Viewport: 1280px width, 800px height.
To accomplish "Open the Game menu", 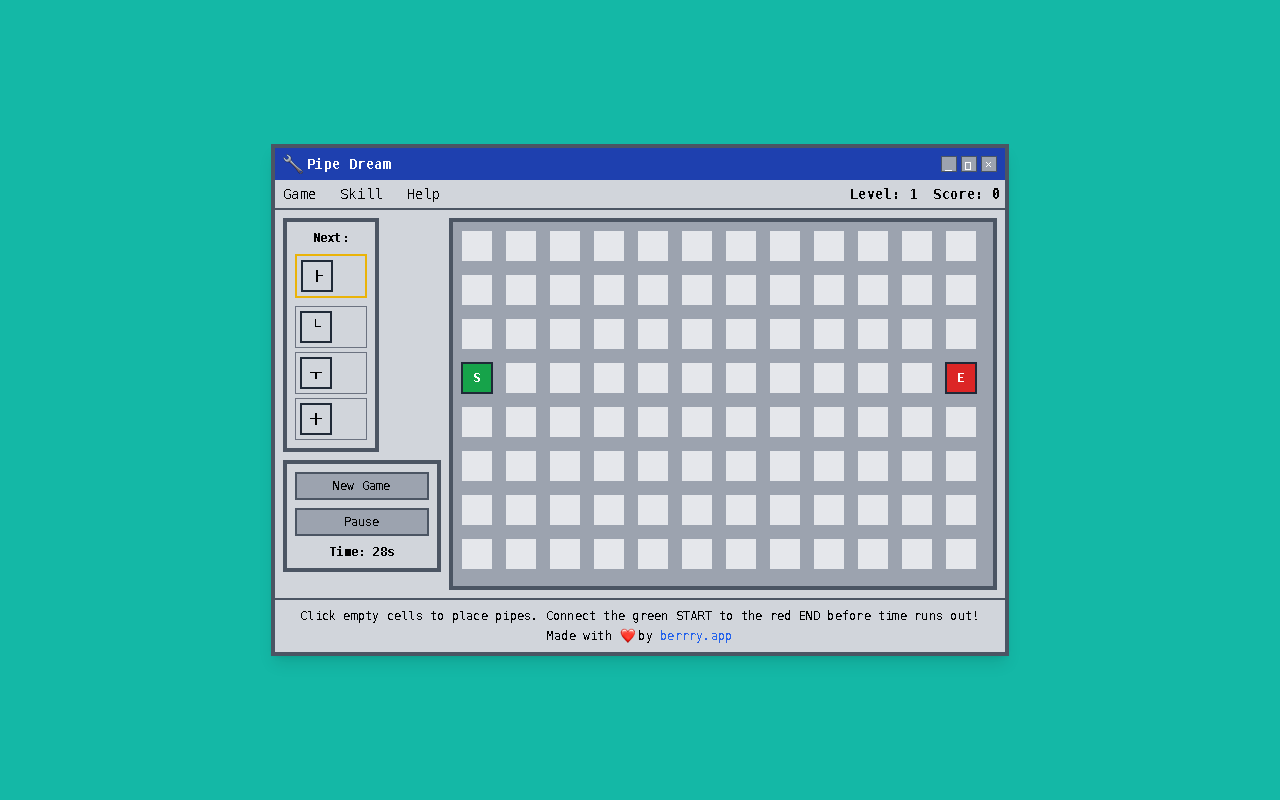I will (299, 194).
